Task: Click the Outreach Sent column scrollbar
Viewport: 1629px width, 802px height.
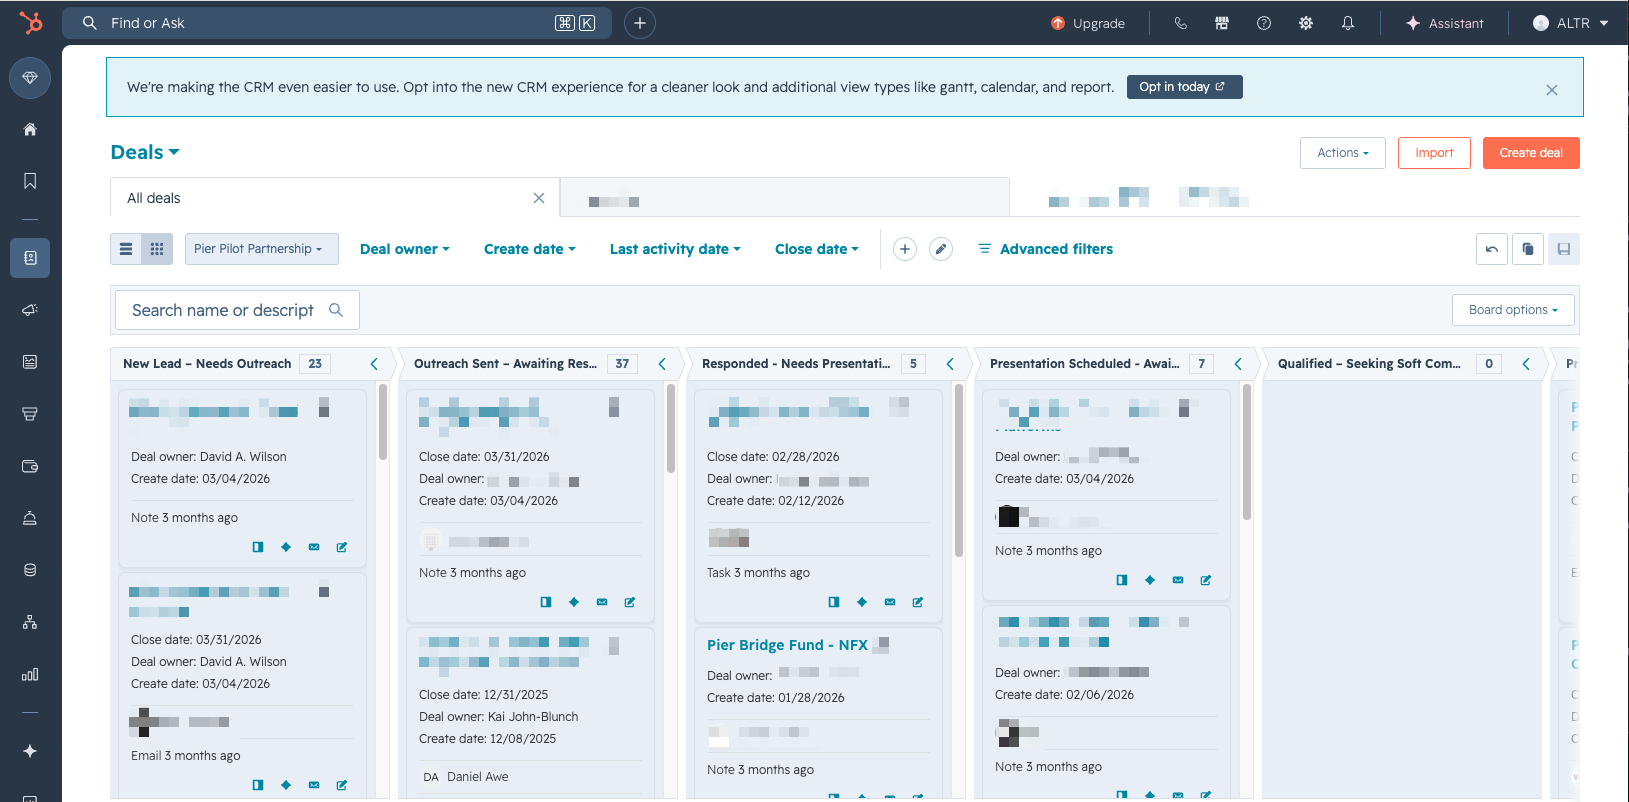Action: 671,428
